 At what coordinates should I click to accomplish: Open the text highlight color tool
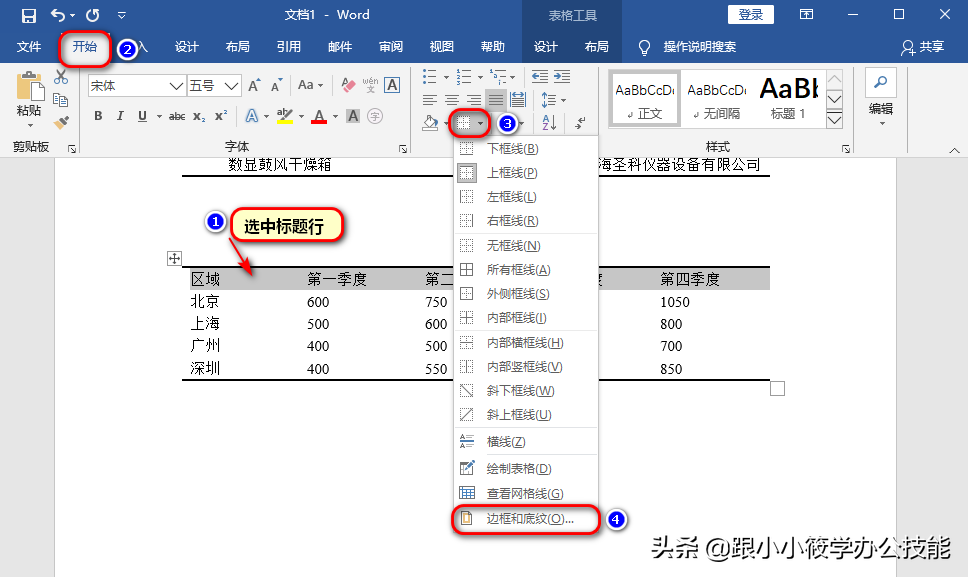(284, 117)
